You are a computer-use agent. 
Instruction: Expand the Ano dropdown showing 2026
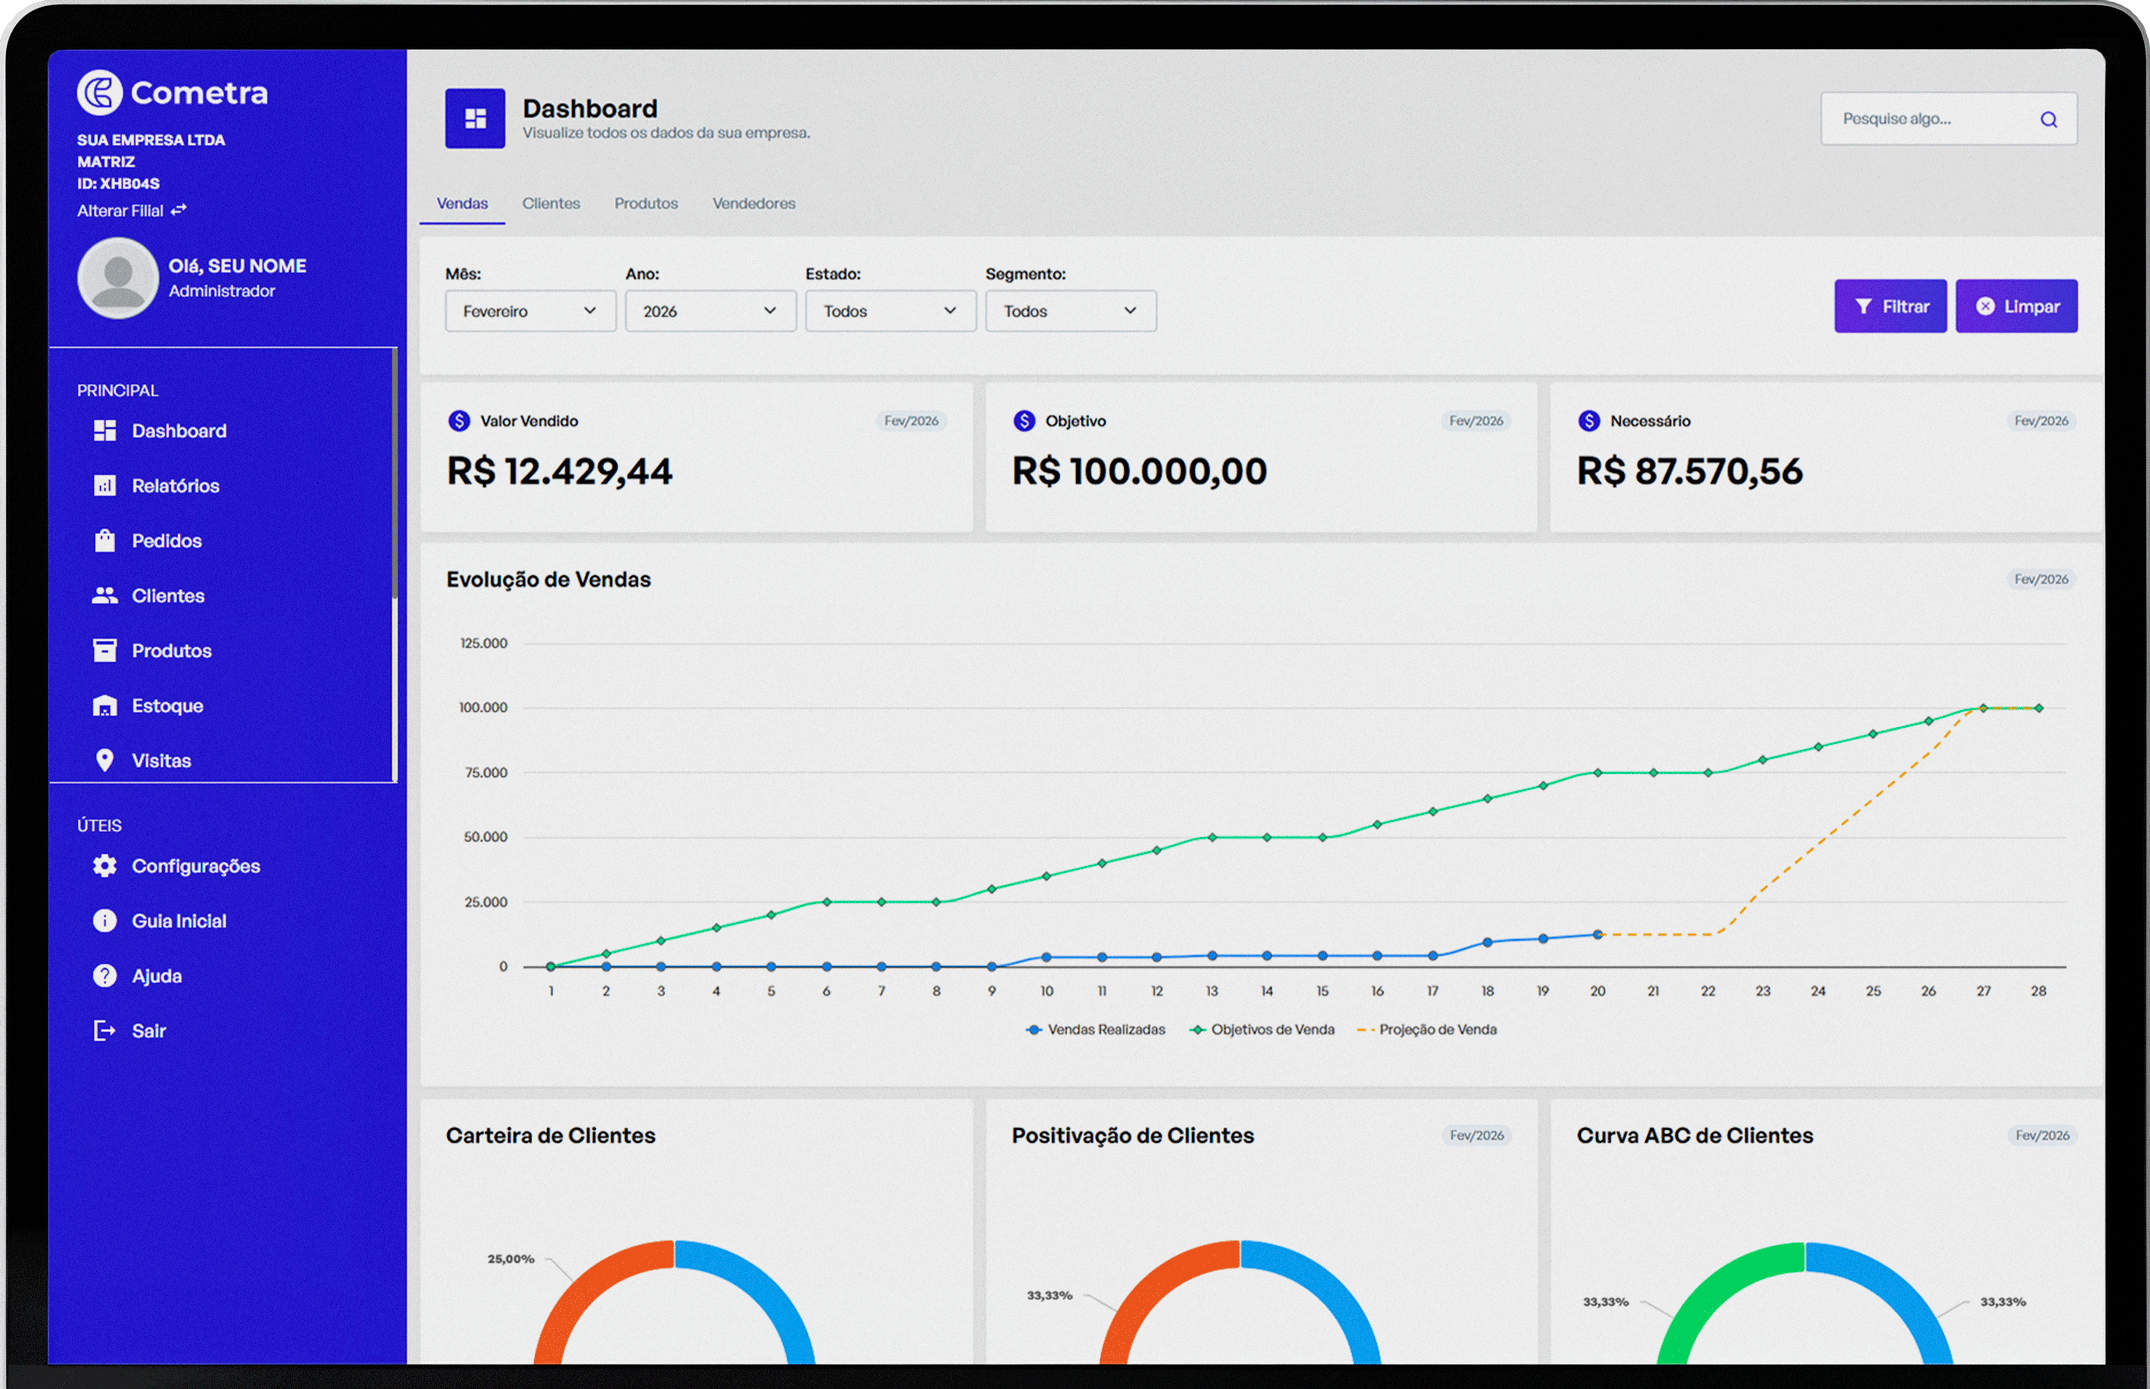pyautogui.click(x=710, y=311)
